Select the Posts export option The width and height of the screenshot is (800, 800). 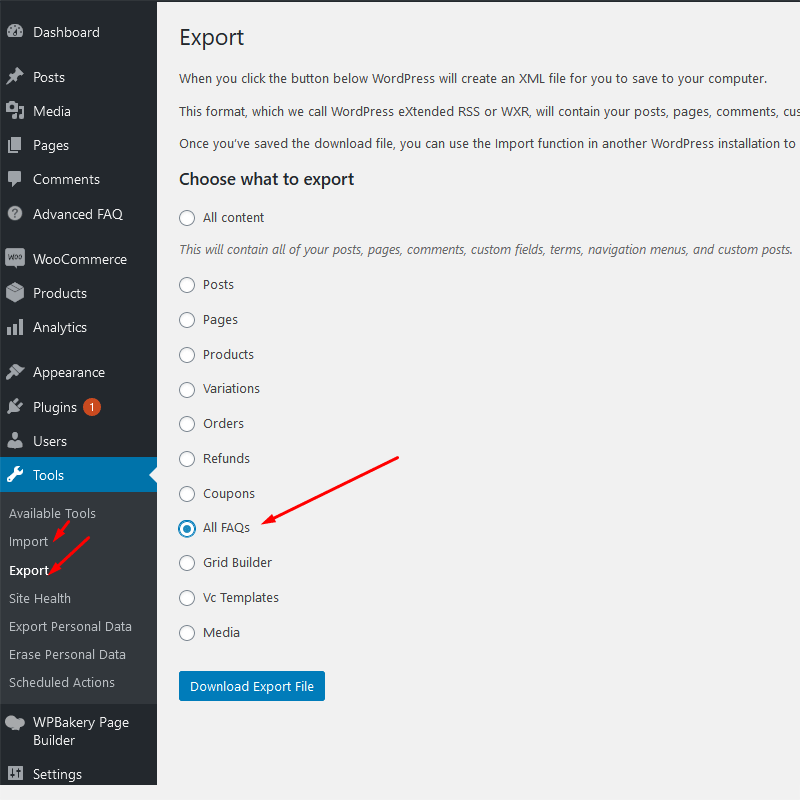pos(186,284)
